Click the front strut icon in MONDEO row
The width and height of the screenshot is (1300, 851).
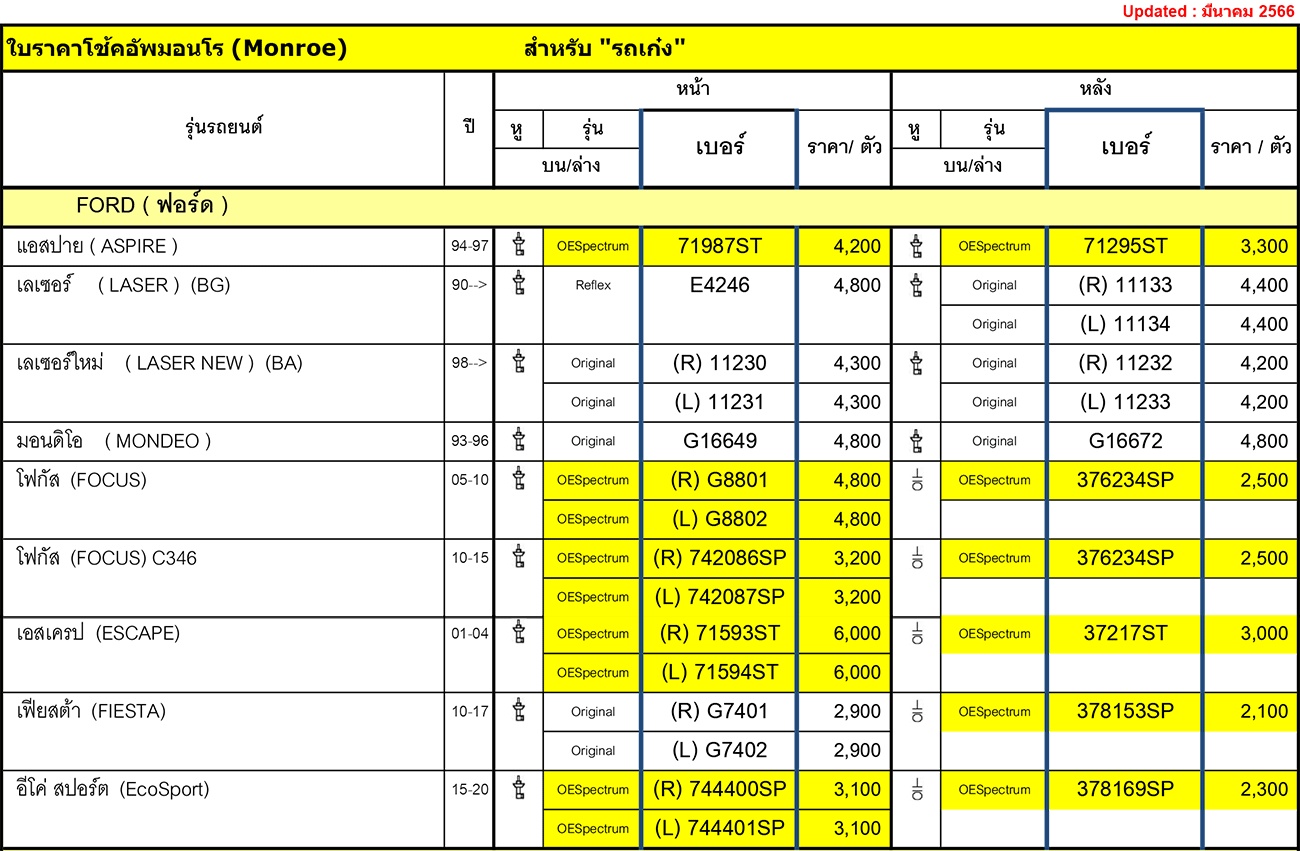tap(518, 441)
